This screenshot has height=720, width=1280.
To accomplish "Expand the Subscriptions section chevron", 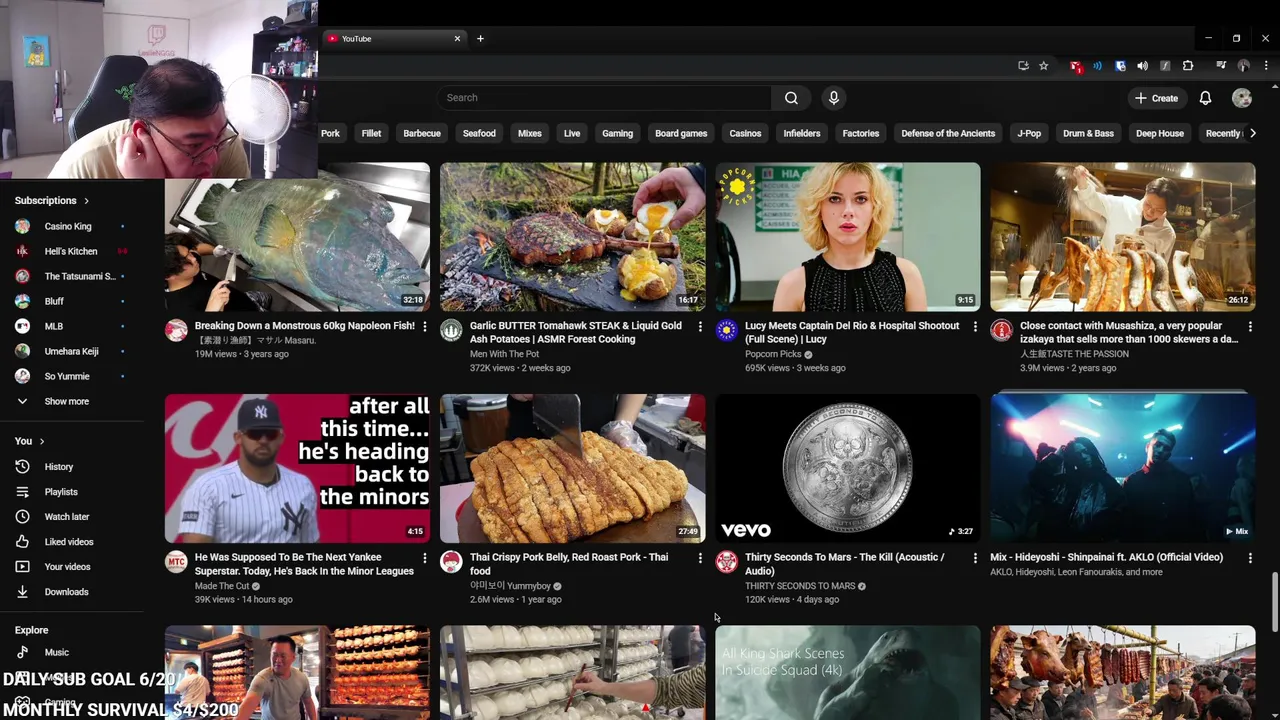I will pos(86,201).
